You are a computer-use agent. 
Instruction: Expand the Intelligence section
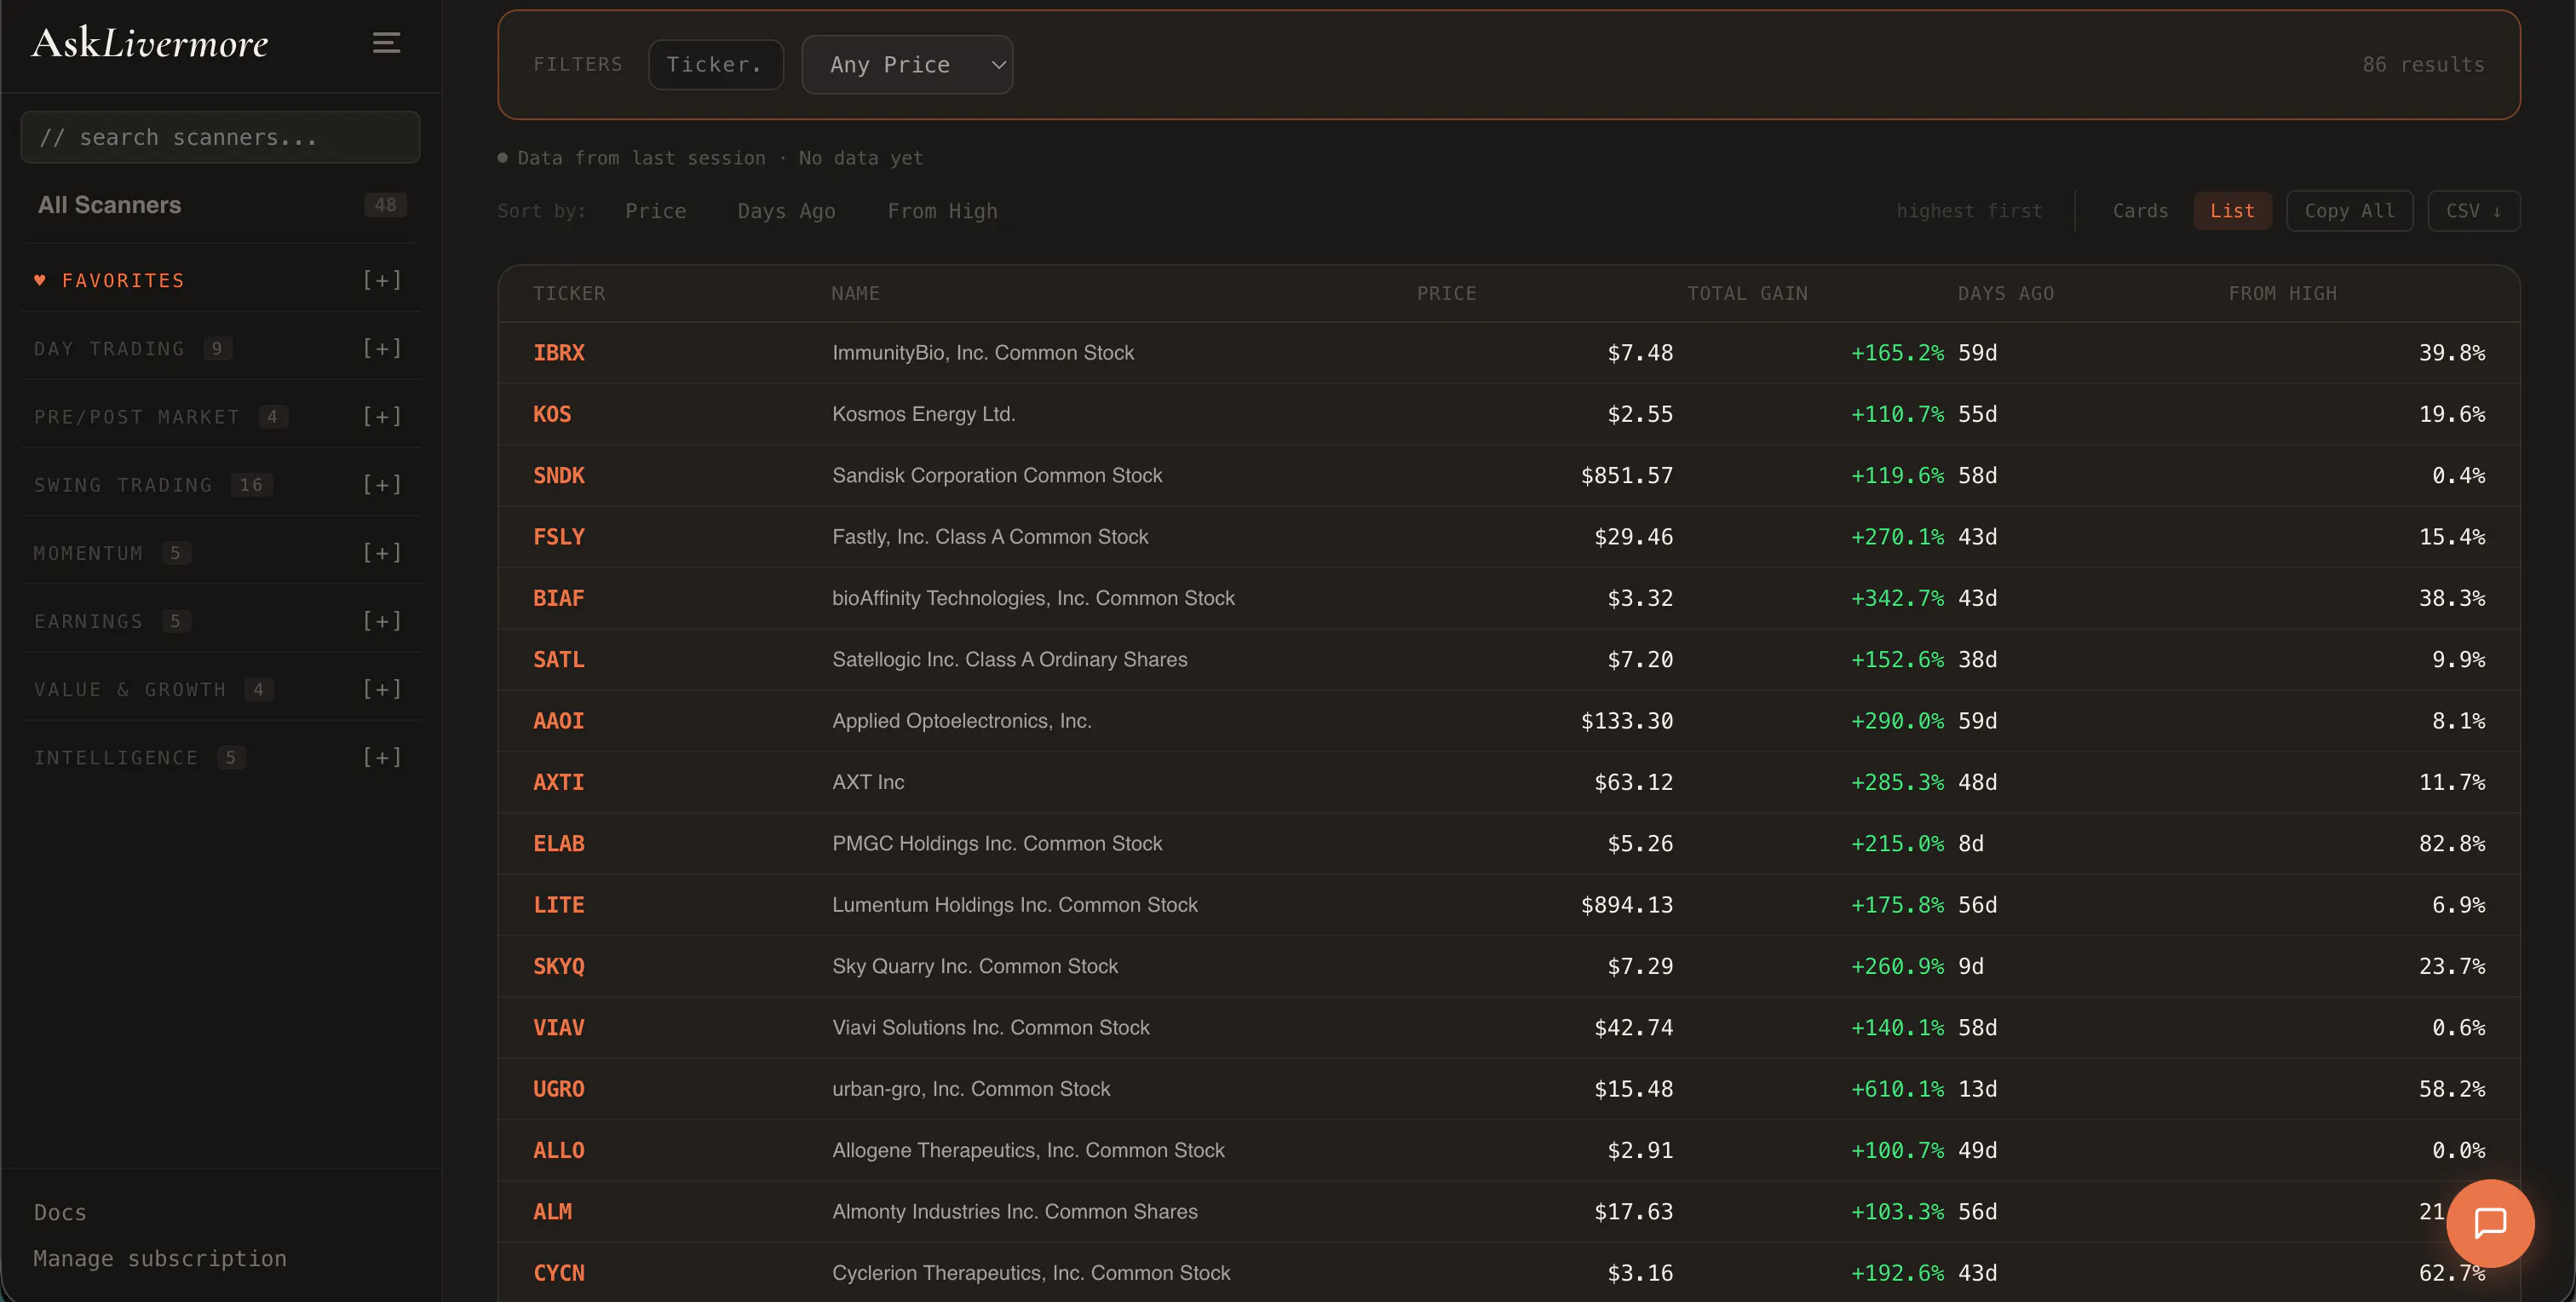382,757
